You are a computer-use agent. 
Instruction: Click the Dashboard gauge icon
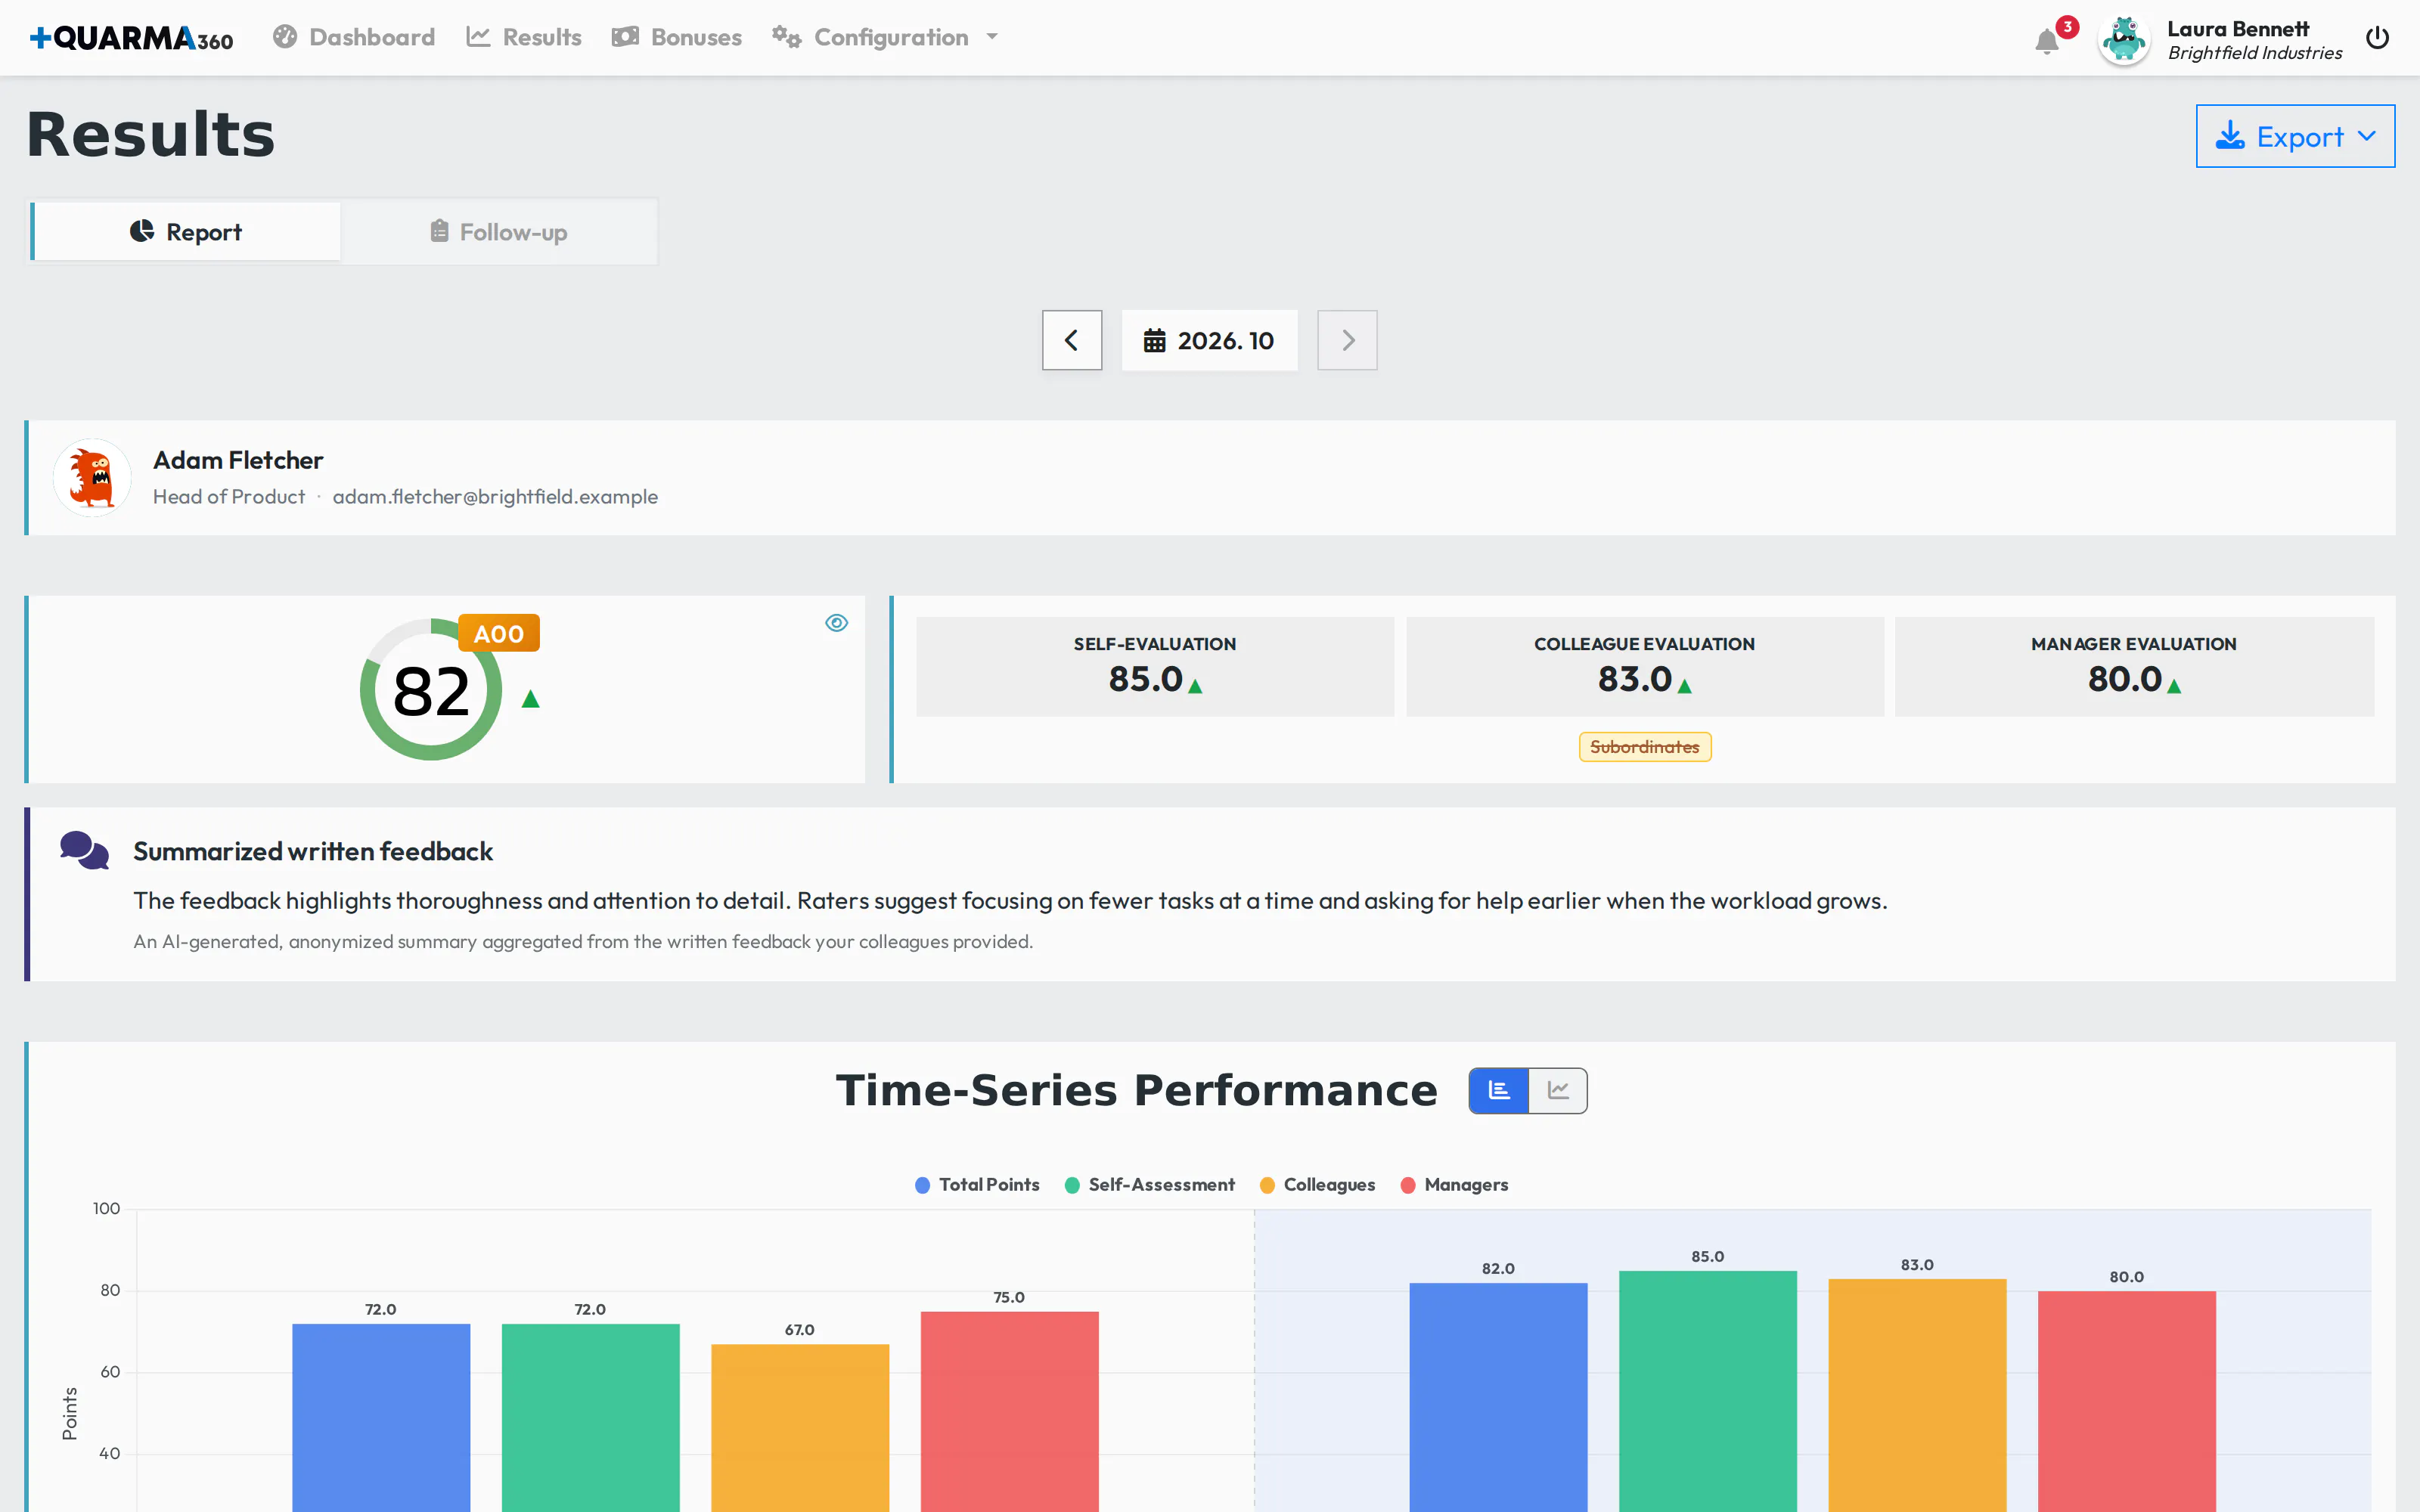pos(285,37)
